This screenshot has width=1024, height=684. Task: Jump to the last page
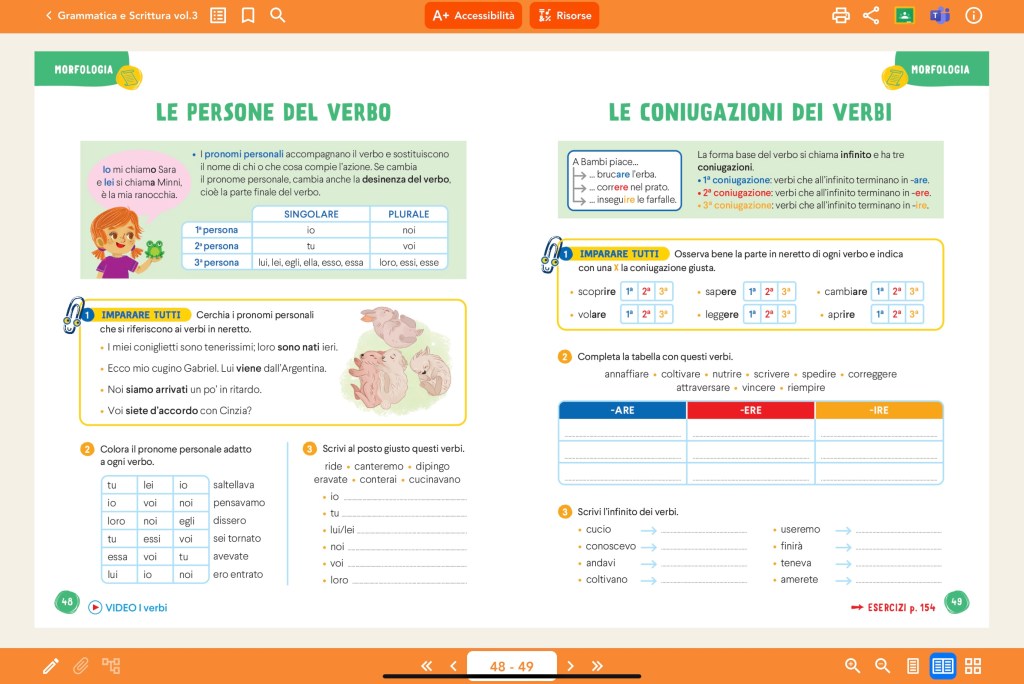pyautogui.click(x=597, y=666)
